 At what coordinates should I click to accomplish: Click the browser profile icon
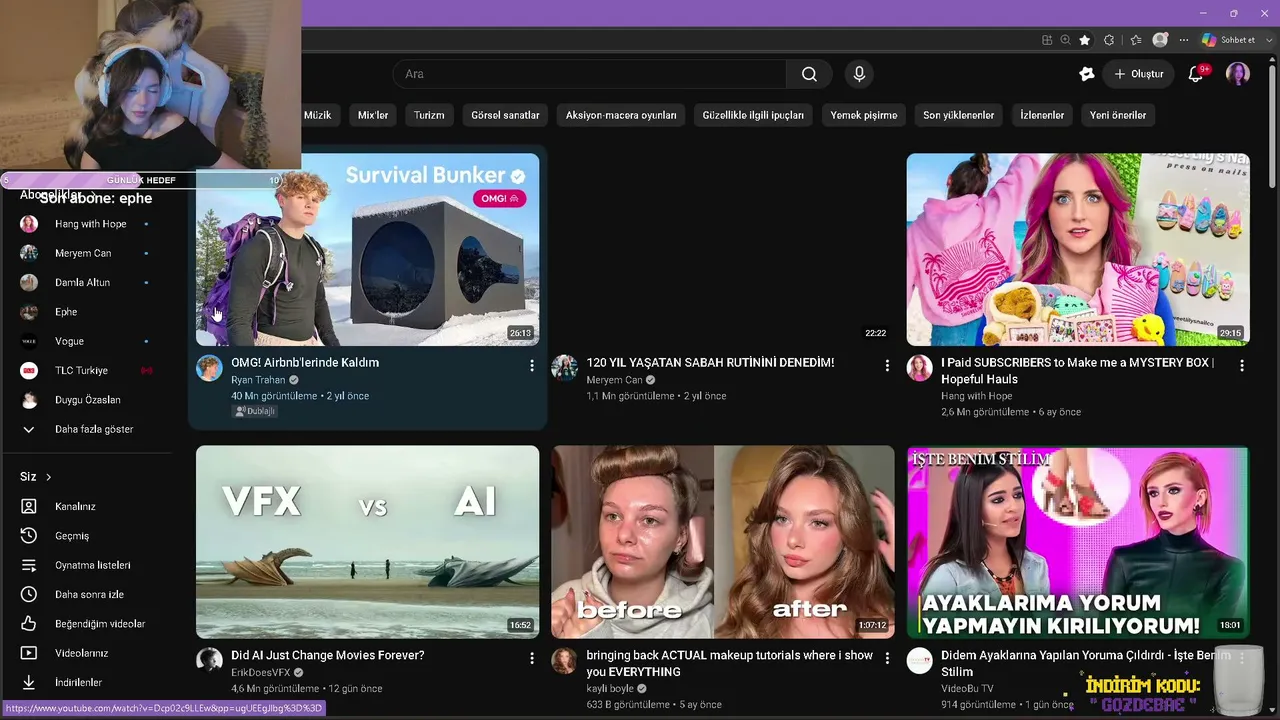pyautogui.click(x=1160, y=40)
